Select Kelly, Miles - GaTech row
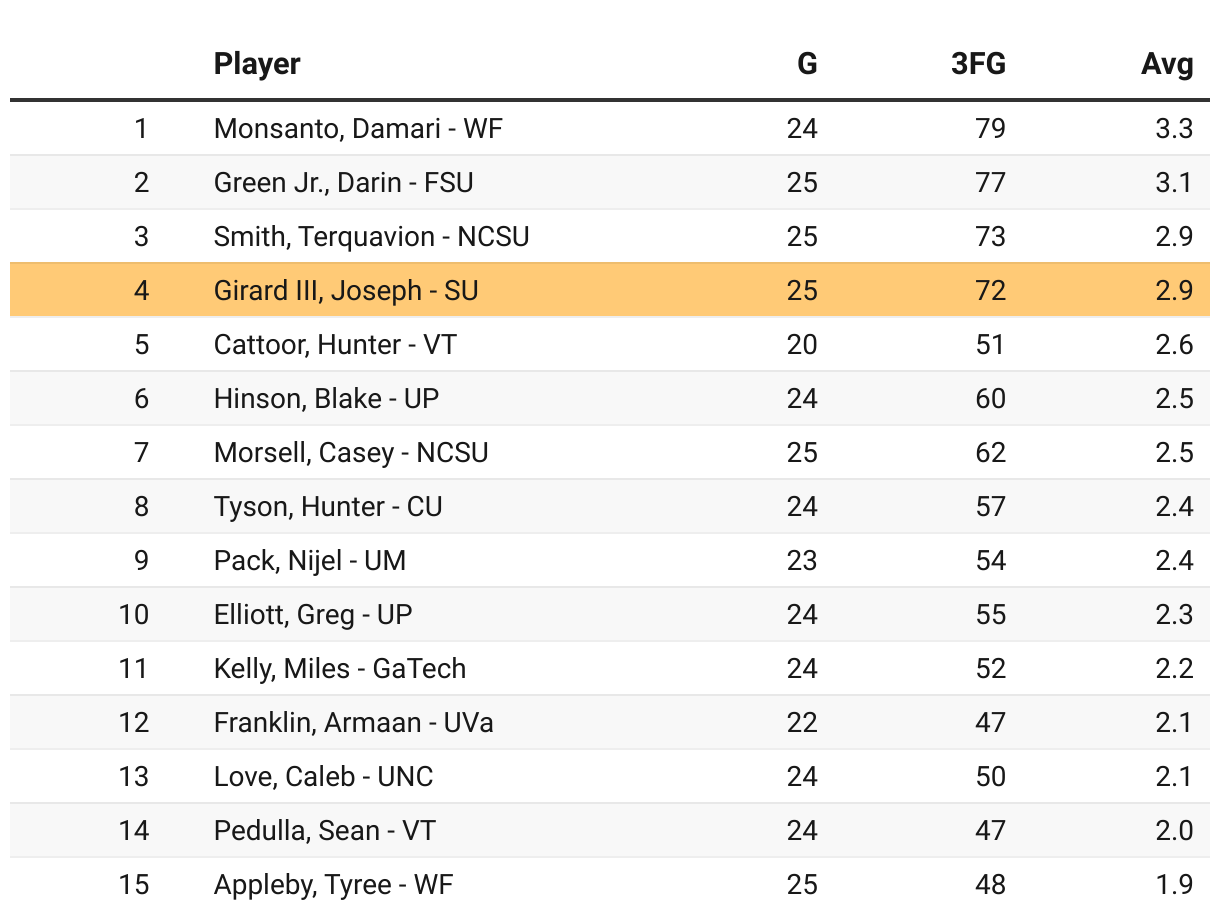 coord(340,668)
